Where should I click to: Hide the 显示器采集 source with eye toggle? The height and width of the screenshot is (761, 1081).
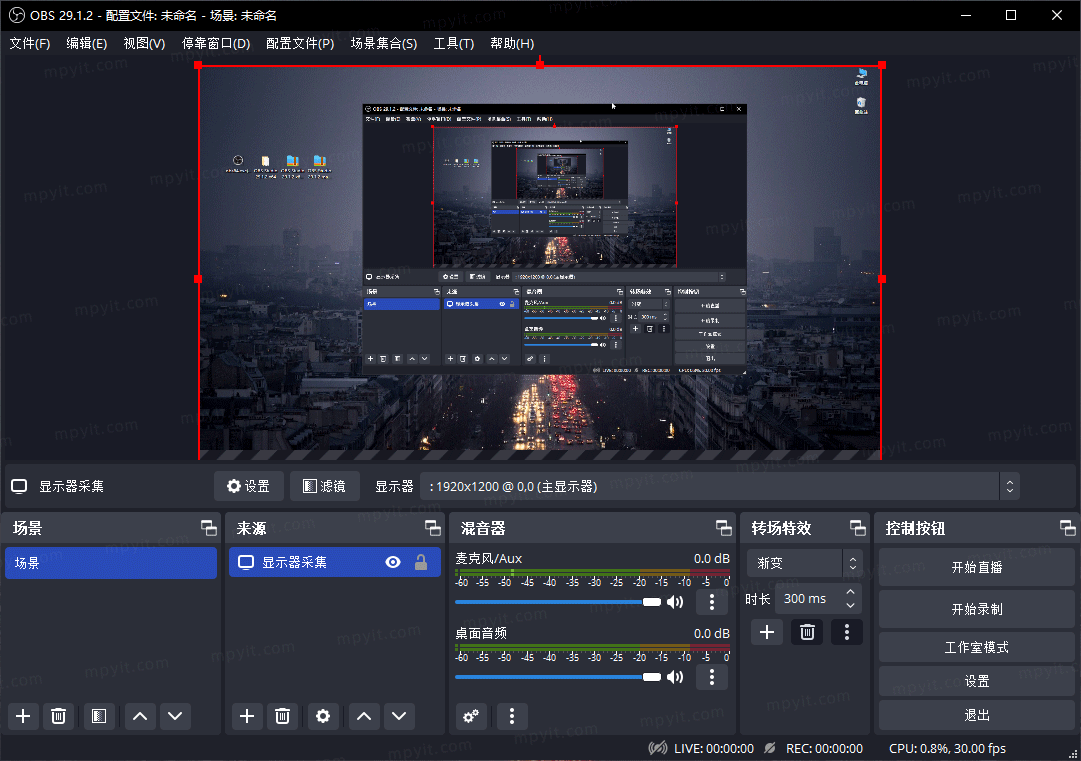click(x=392, y=562)
